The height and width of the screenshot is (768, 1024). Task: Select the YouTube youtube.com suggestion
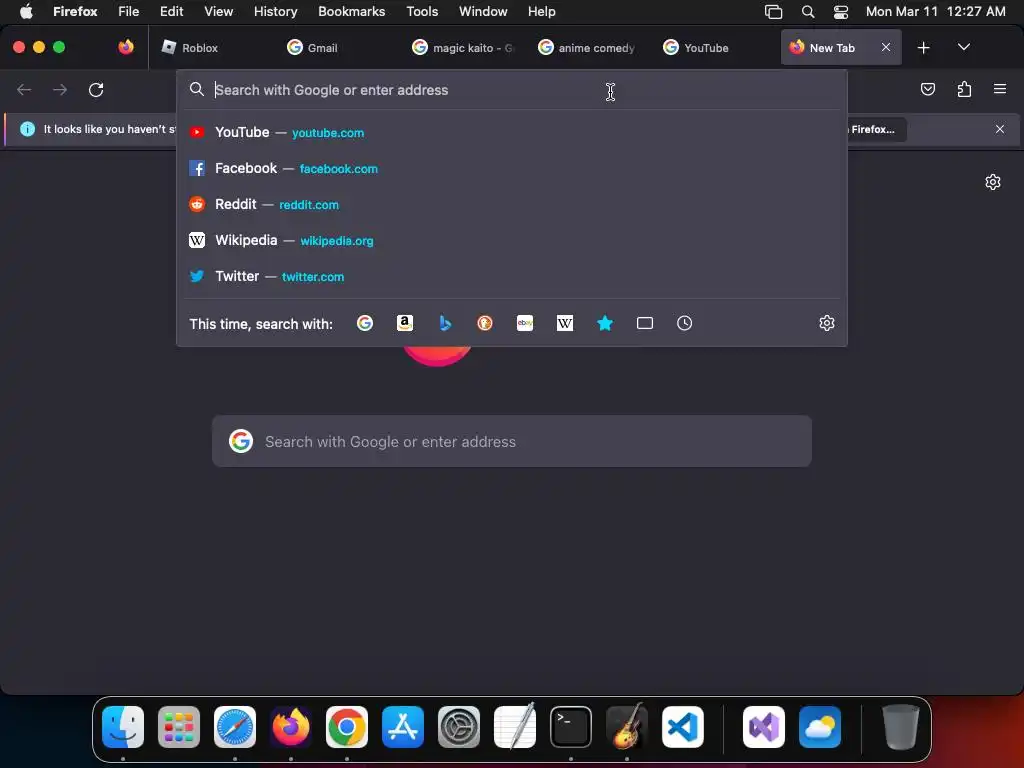click(512, 133)
